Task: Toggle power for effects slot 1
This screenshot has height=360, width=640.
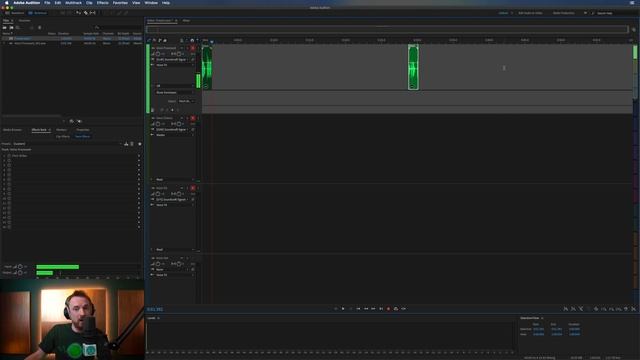Action: click(9, 156)
